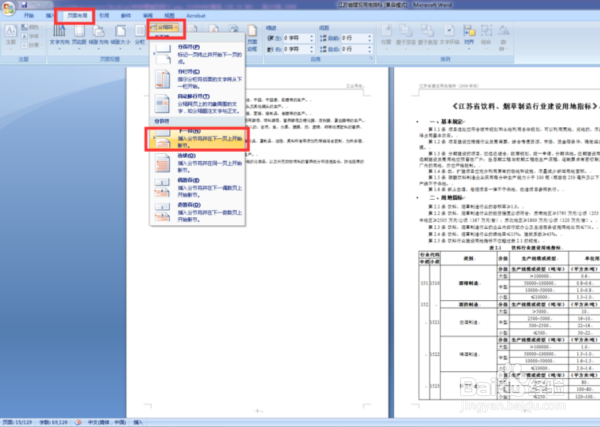Open the Page Color picker
600x427 pixels.
(233, 29)
